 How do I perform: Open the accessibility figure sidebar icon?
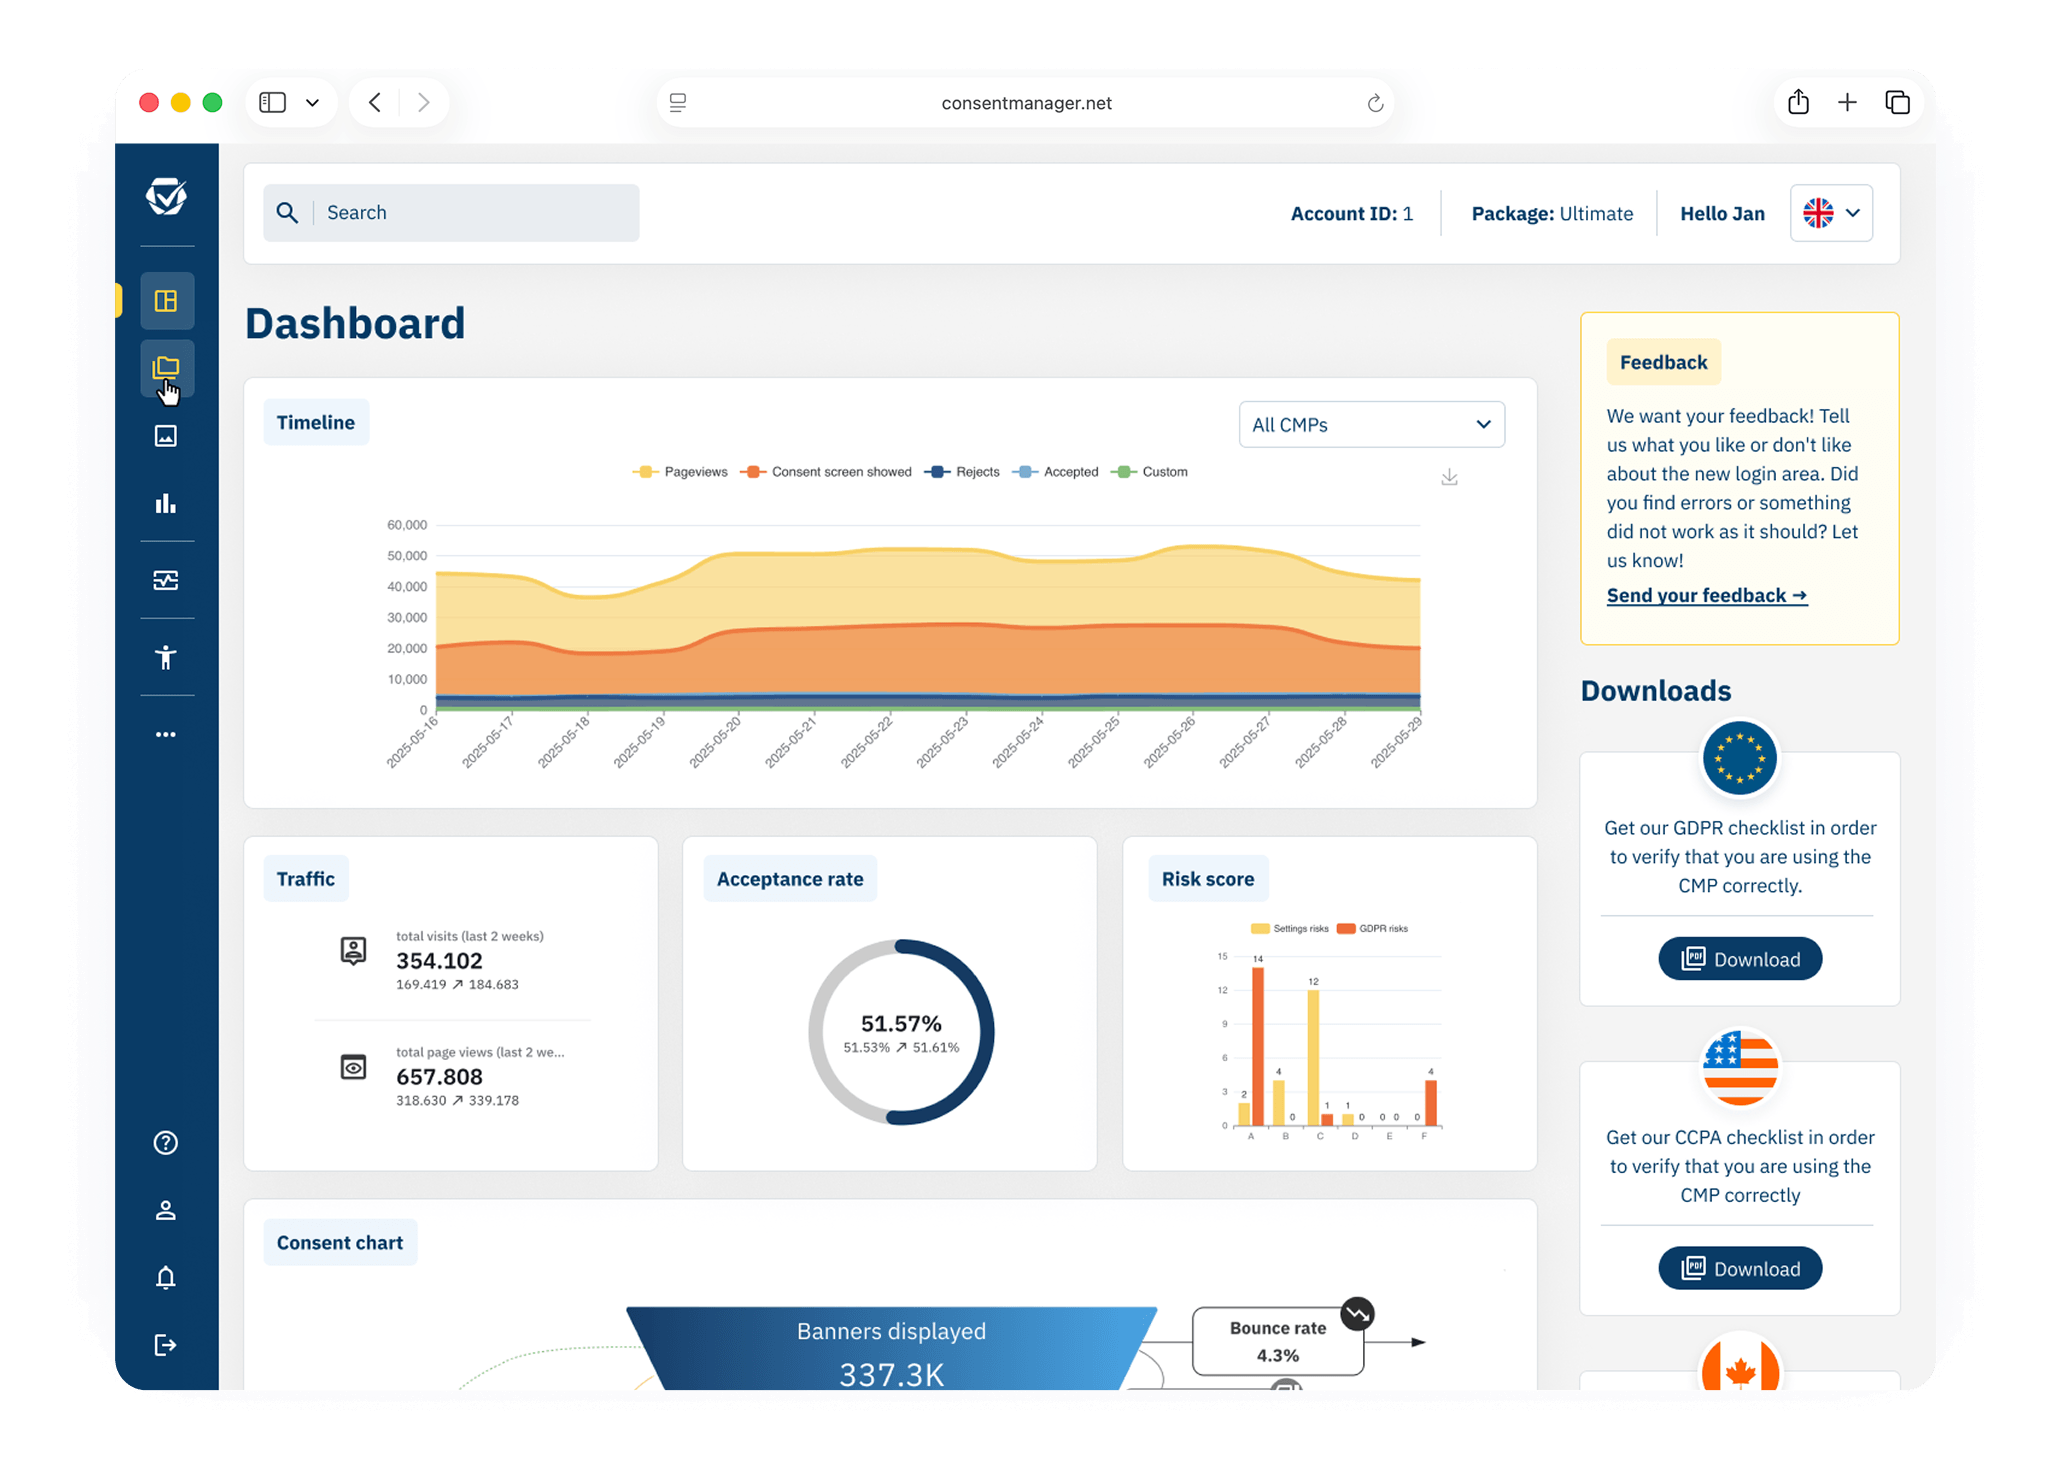coord(166,657)
